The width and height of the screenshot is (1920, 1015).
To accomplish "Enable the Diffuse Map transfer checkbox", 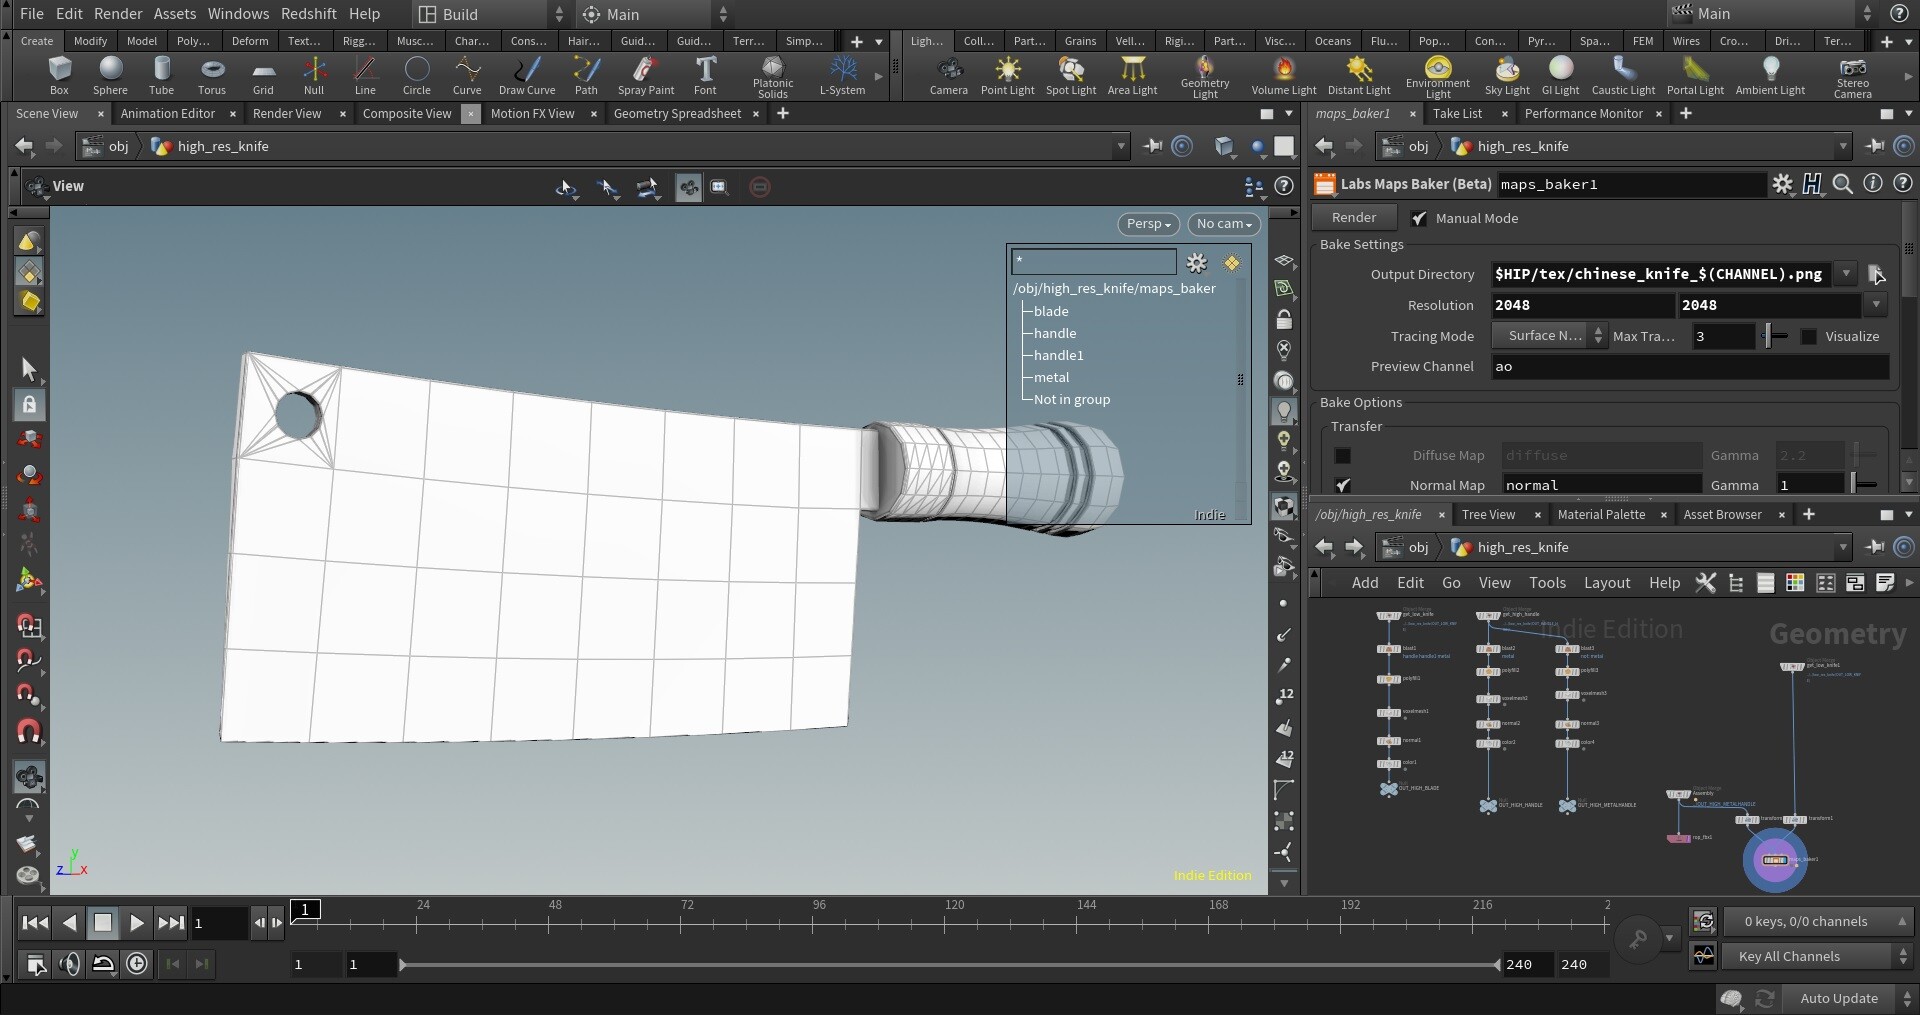I will (x=1342, y=456).
